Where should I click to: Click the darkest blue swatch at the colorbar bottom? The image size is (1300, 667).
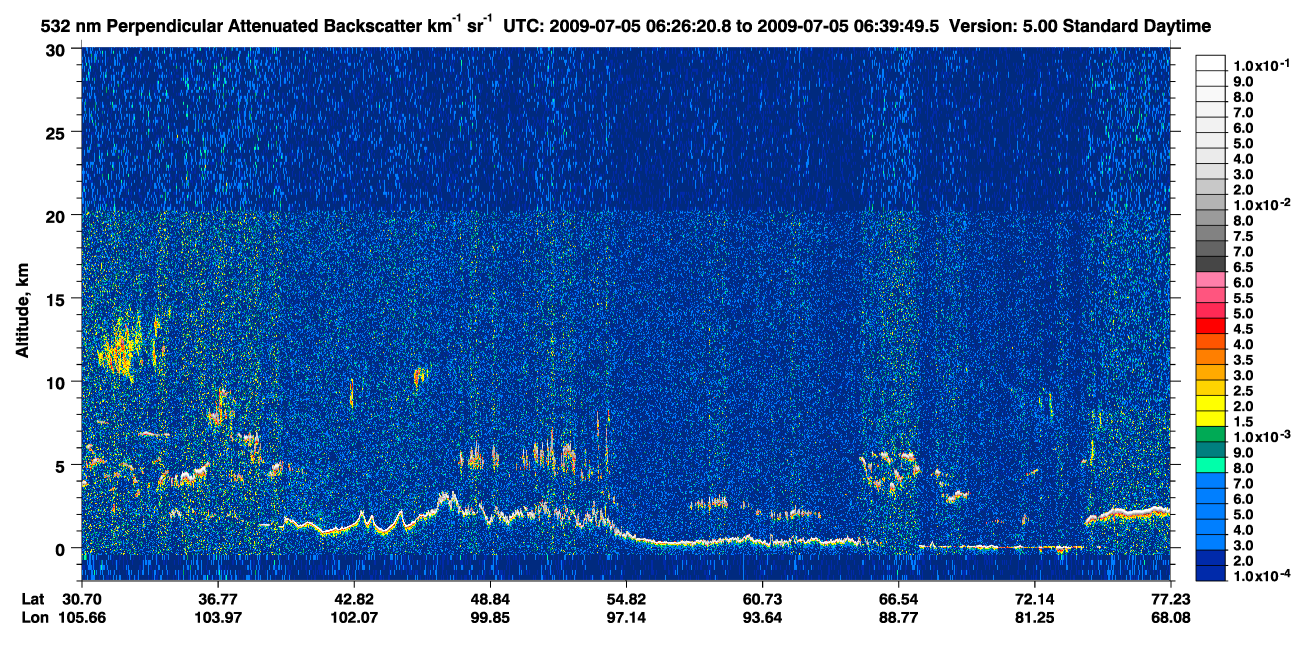[x=1210, y=573]
